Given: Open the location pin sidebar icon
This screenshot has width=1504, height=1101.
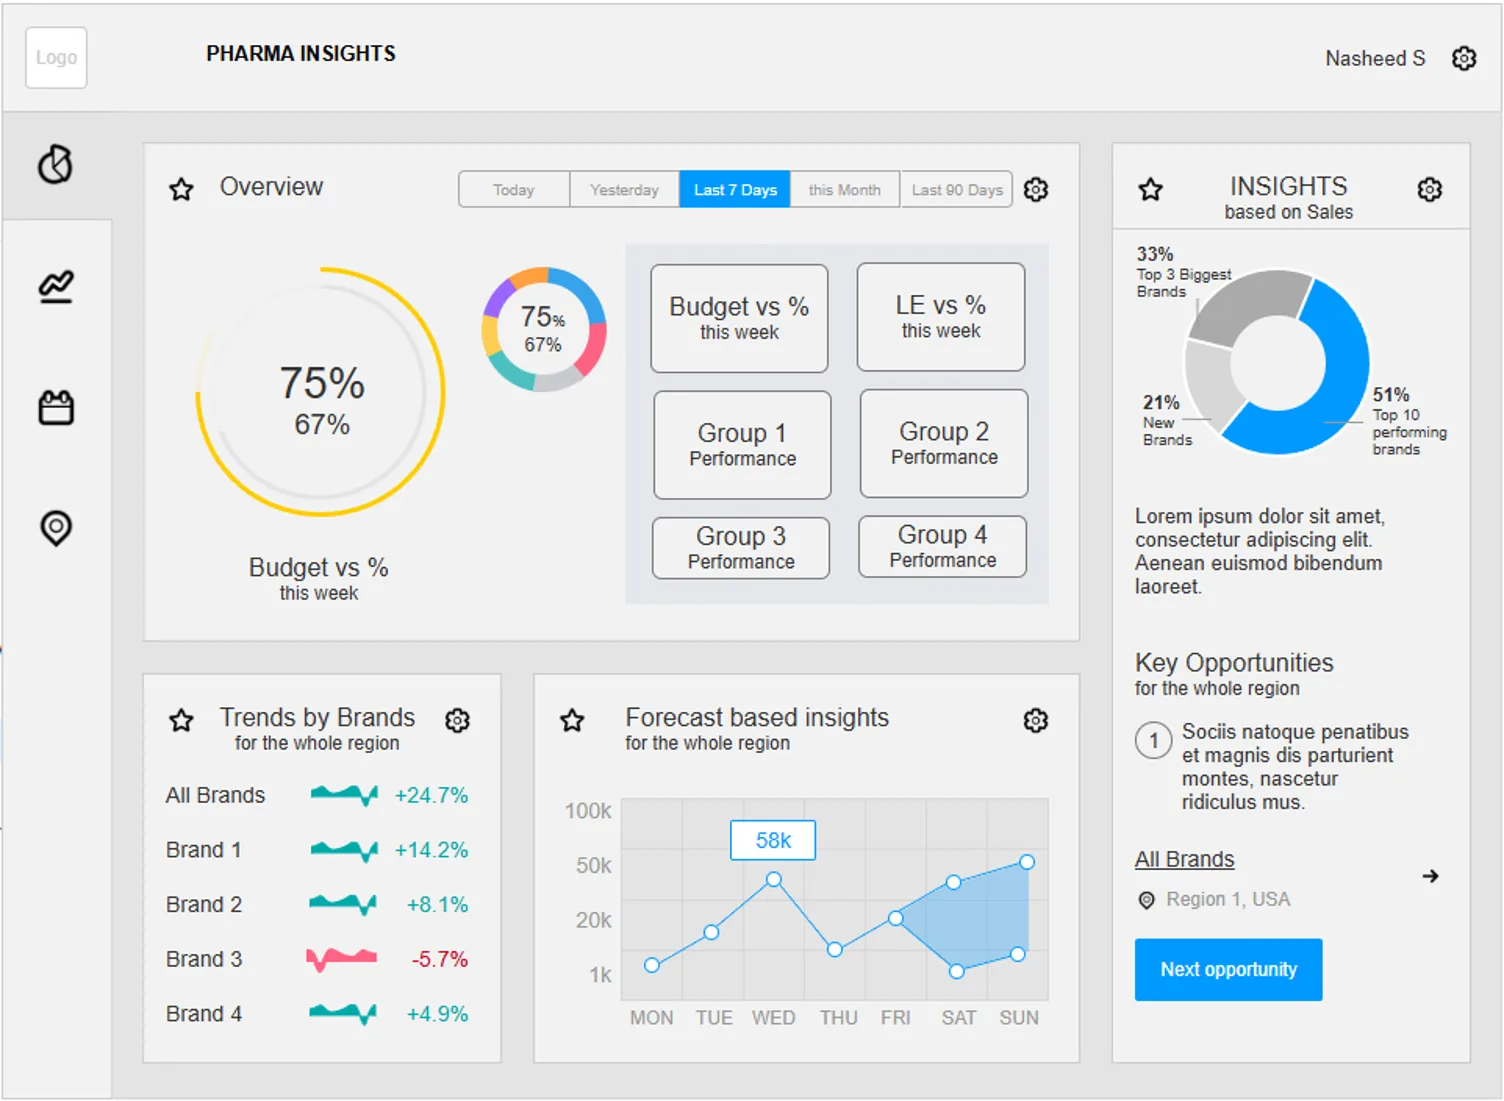Looking at the screenshot, I should (56, 528).
